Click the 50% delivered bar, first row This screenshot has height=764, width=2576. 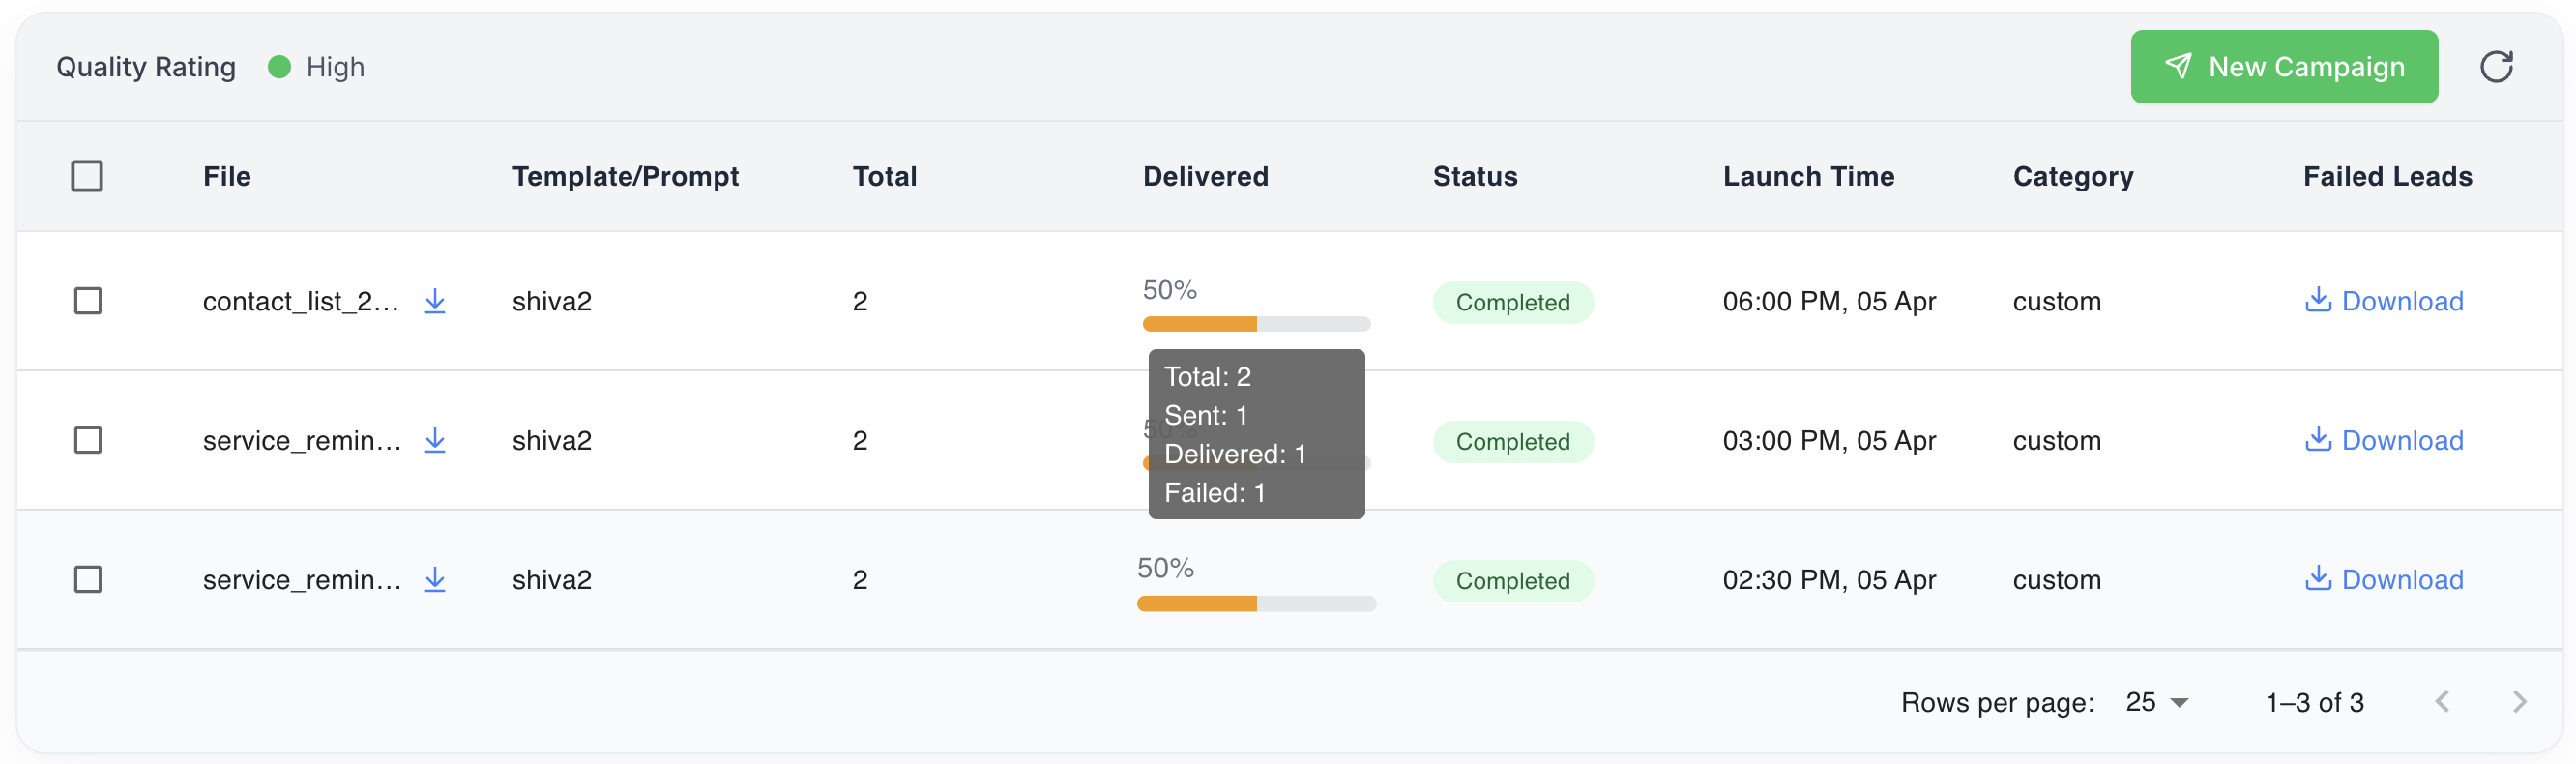[1255, 323]
